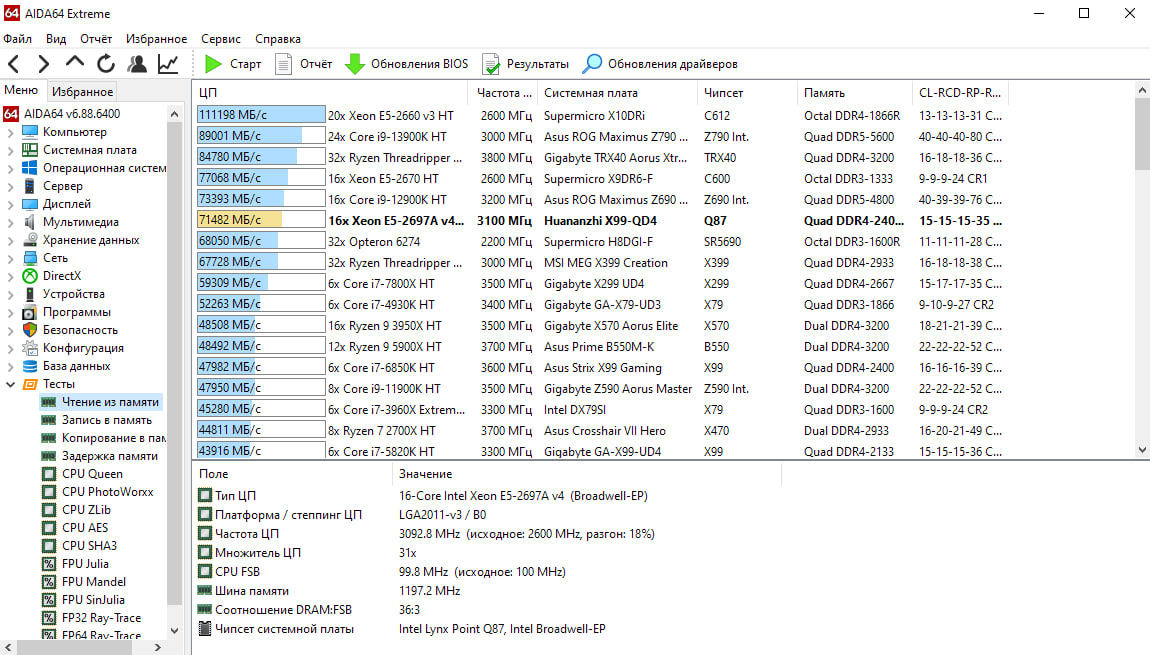1150x655 pixels.
Task: Expand the Компьютер tree node
Action: pyautogui.click(x=10, y=133)
